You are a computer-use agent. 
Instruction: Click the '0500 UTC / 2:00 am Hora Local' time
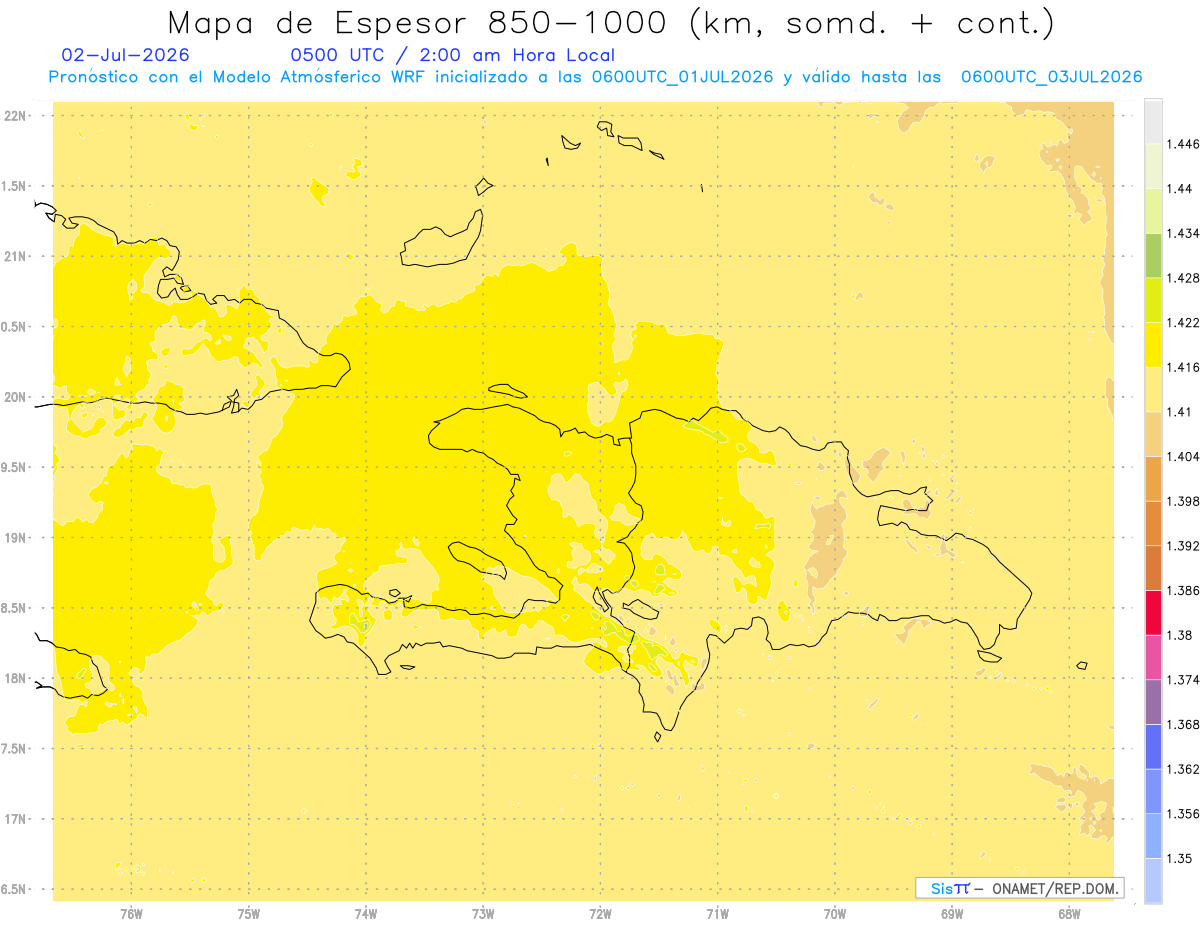click(452, 56)
